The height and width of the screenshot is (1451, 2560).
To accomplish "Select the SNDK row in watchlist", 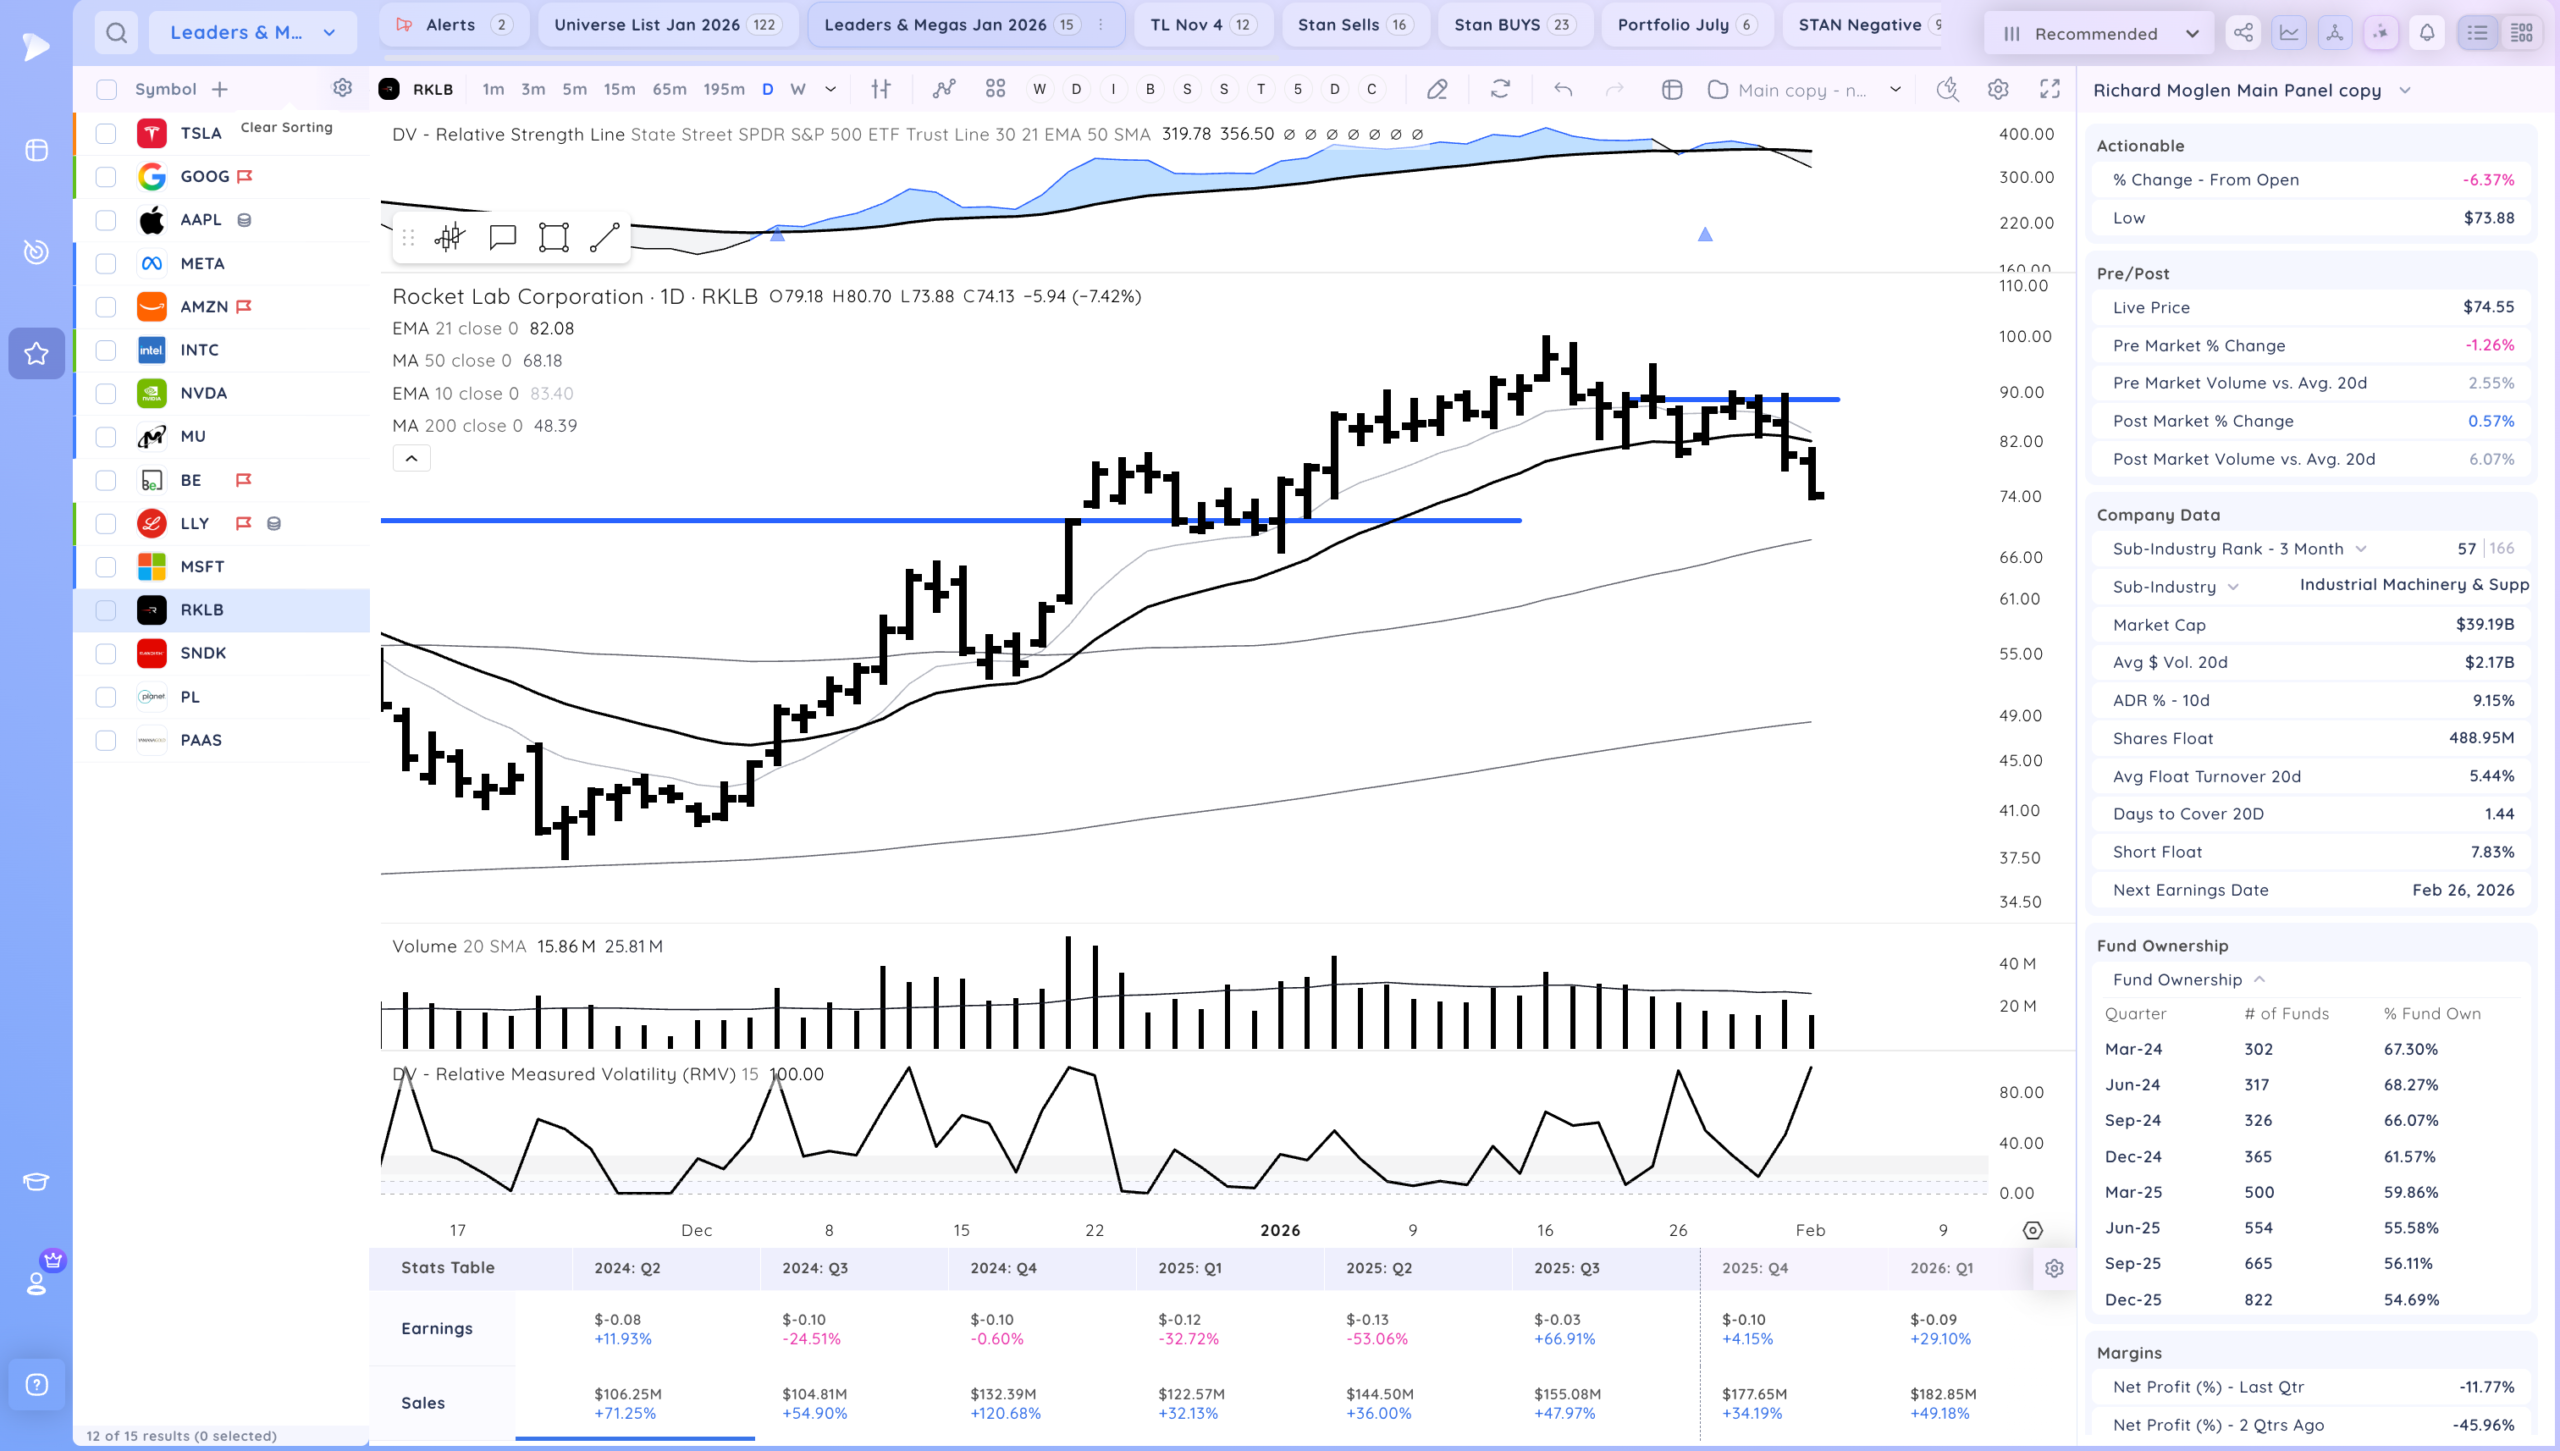I will point(222,653).
